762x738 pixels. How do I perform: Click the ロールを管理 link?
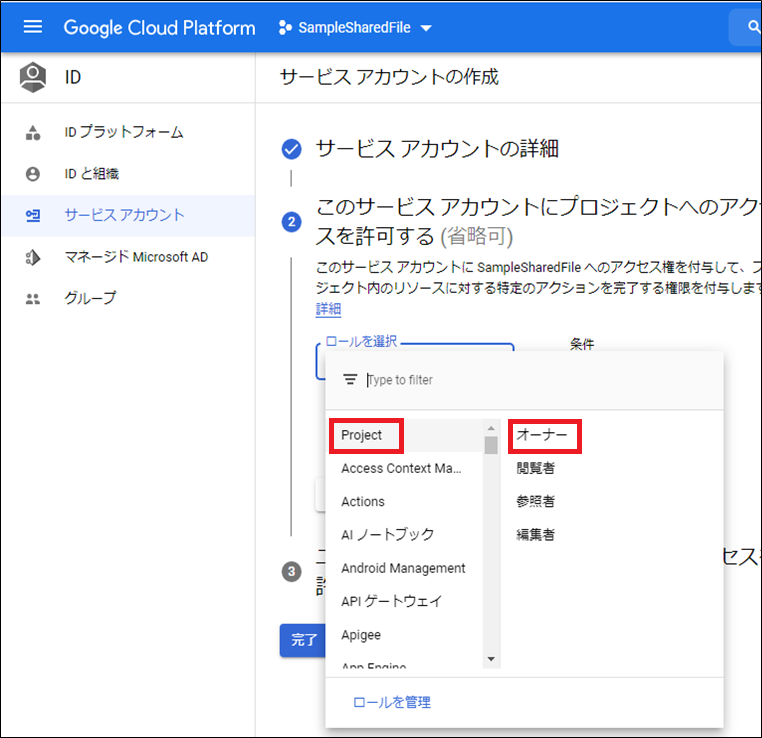pos(392,703)
